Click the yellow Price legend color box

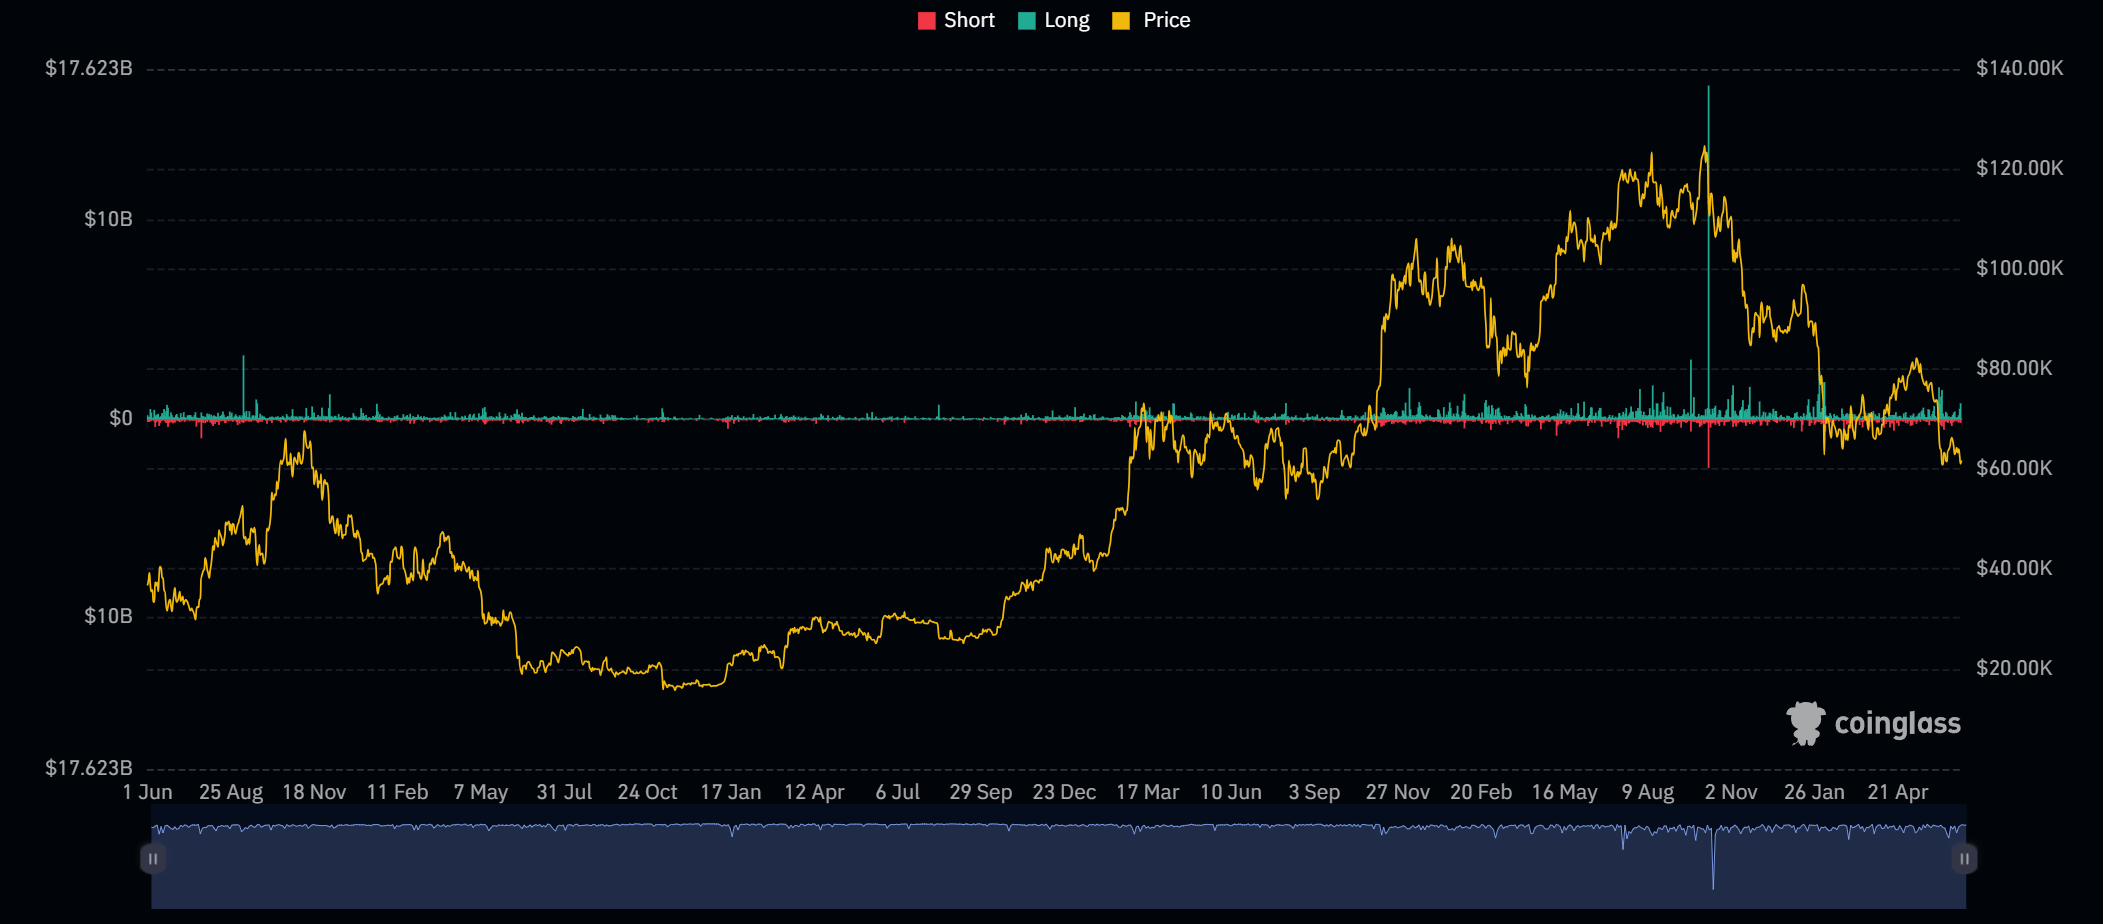(1121, 21)
